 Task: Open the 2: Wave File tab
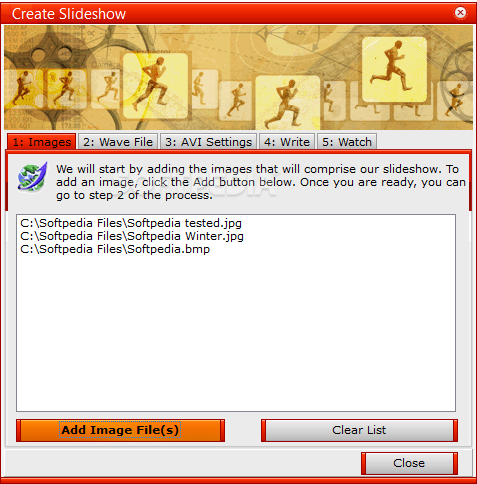(118, 142)
